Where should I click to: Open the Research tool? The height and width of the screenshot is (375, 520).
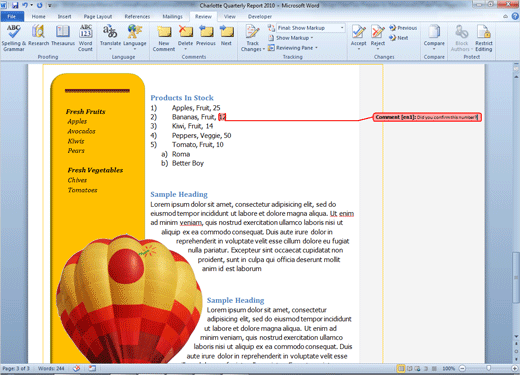[38, 35]
